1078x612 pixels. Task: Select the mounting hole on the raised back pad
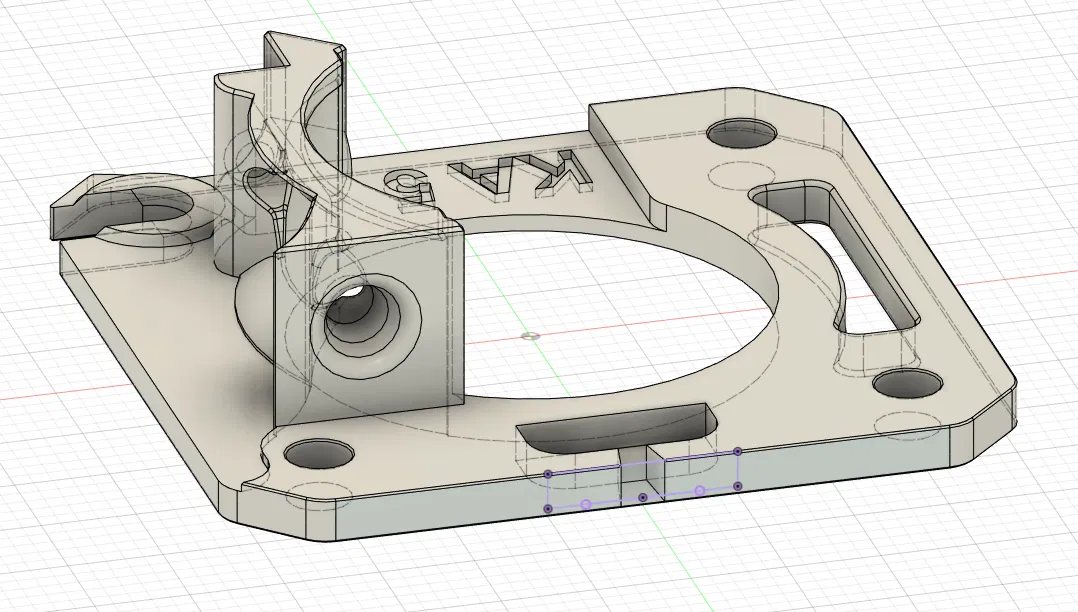tap(742, 132)
